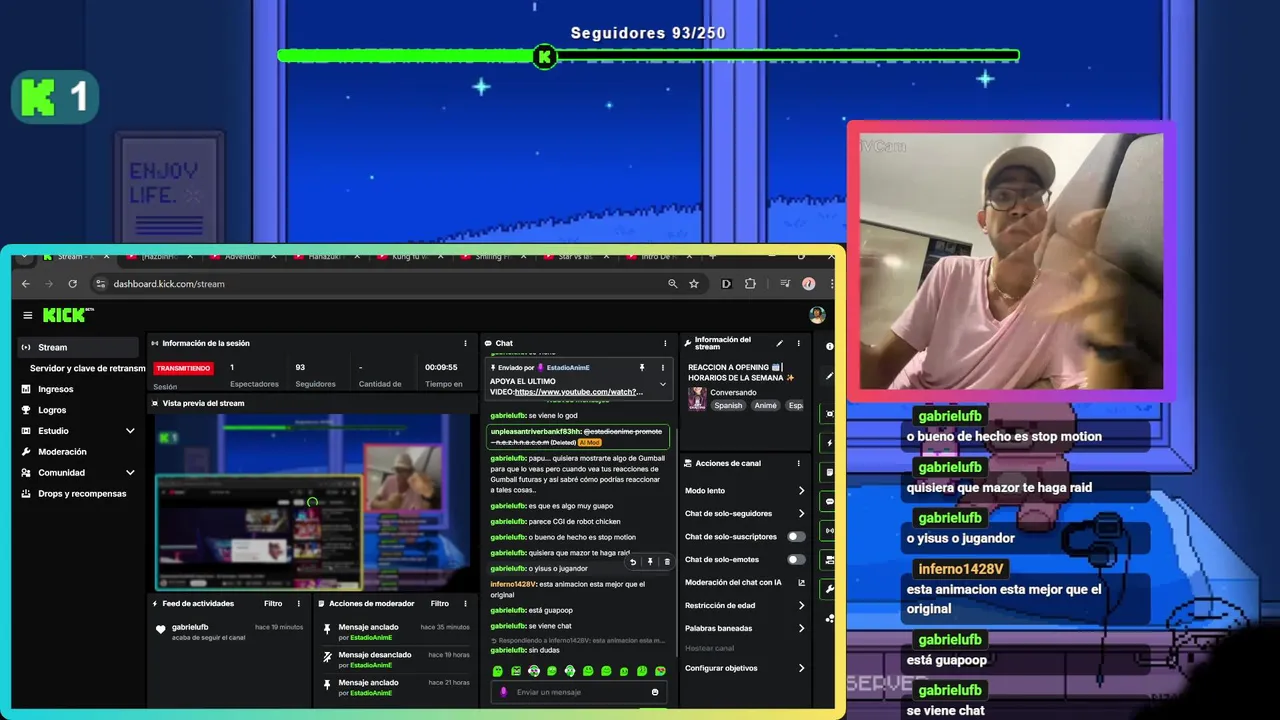Image resolution: width=1280 pixels, height=720 pixels.
Task: Open Configurar objetivos arrow
Action: click(801, 668)
